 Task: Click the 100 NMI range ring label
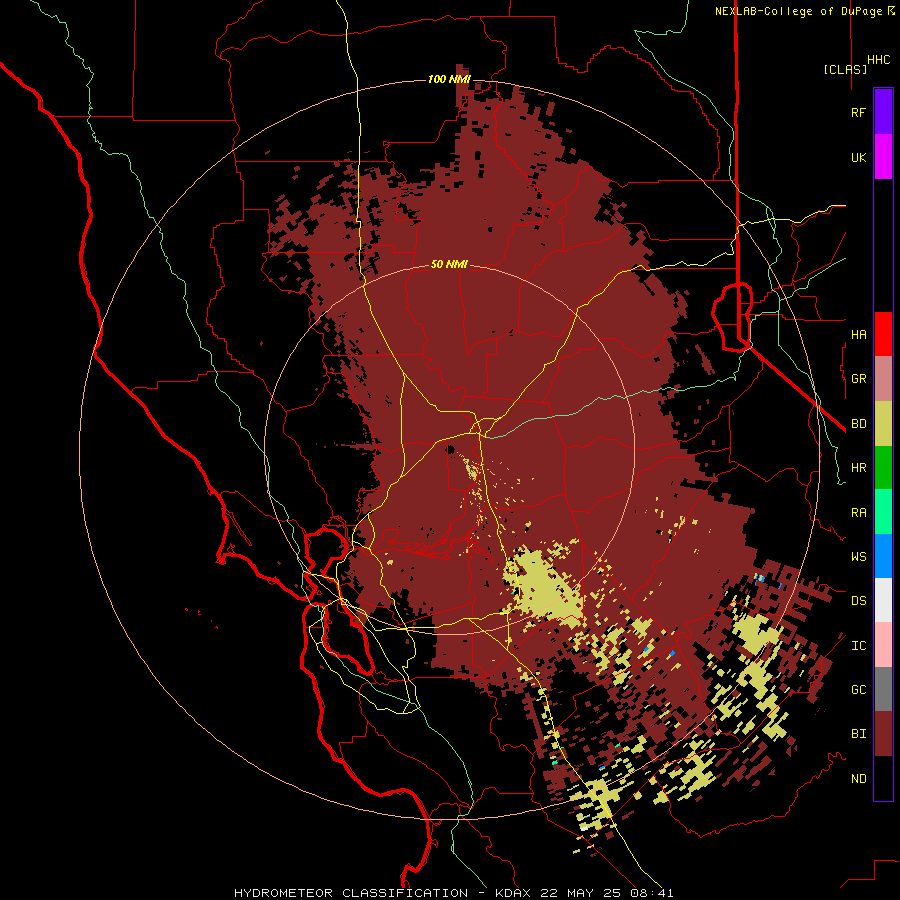[449, 79]
